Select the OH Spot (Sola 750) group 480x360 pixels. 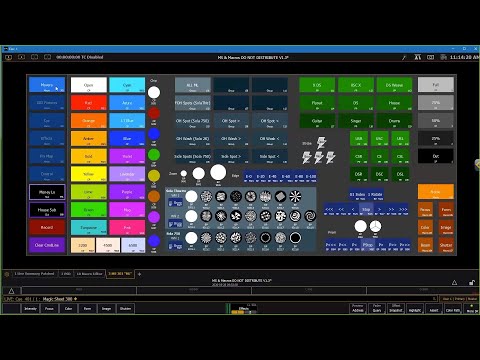[x=193, y=121]
